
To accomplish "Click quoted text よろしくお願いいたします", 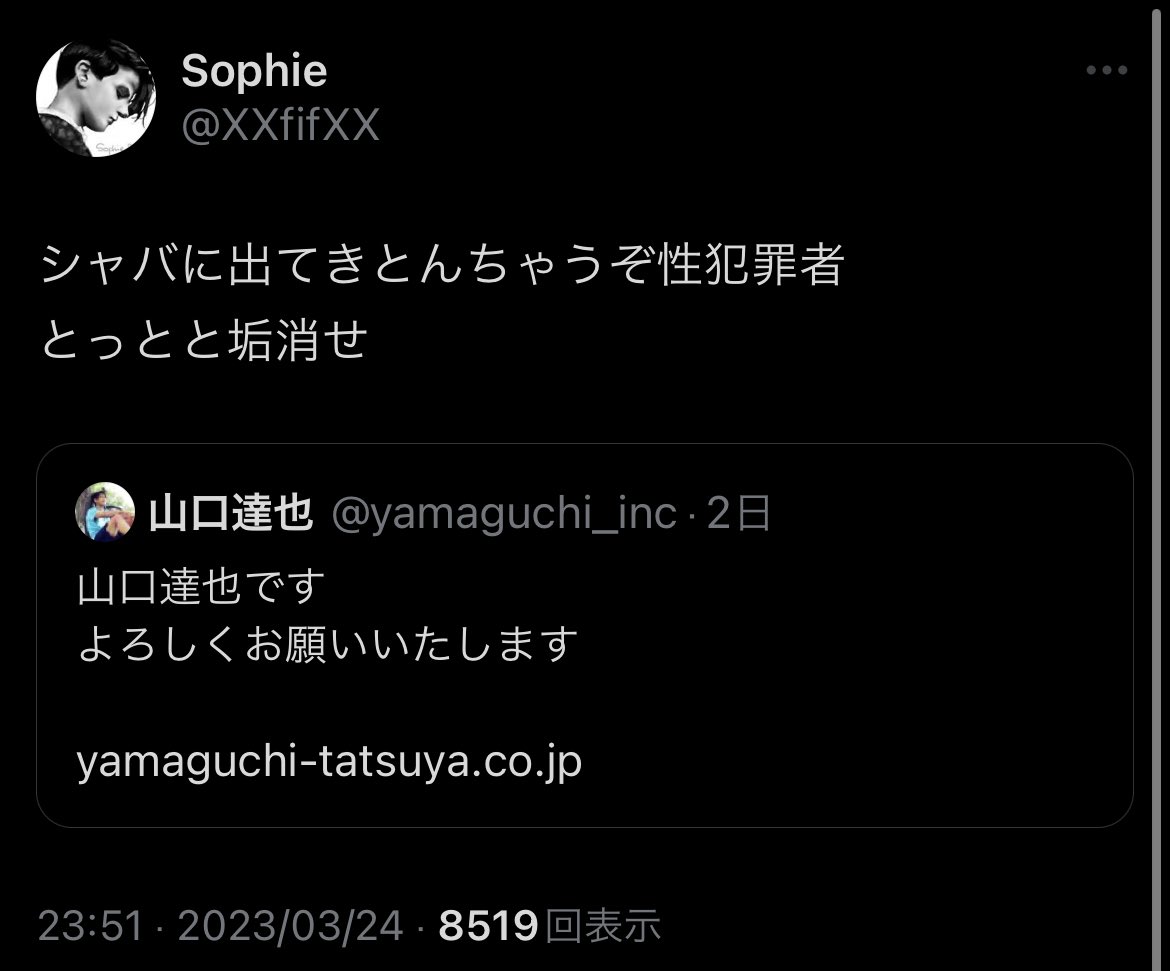I will coord(328,645).
